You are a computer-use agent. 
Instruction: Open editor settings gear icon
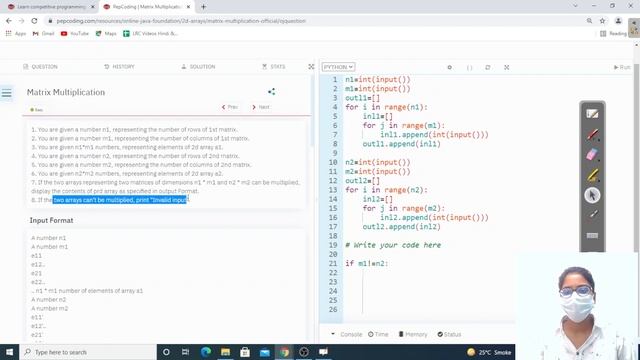tap(449, 67)
